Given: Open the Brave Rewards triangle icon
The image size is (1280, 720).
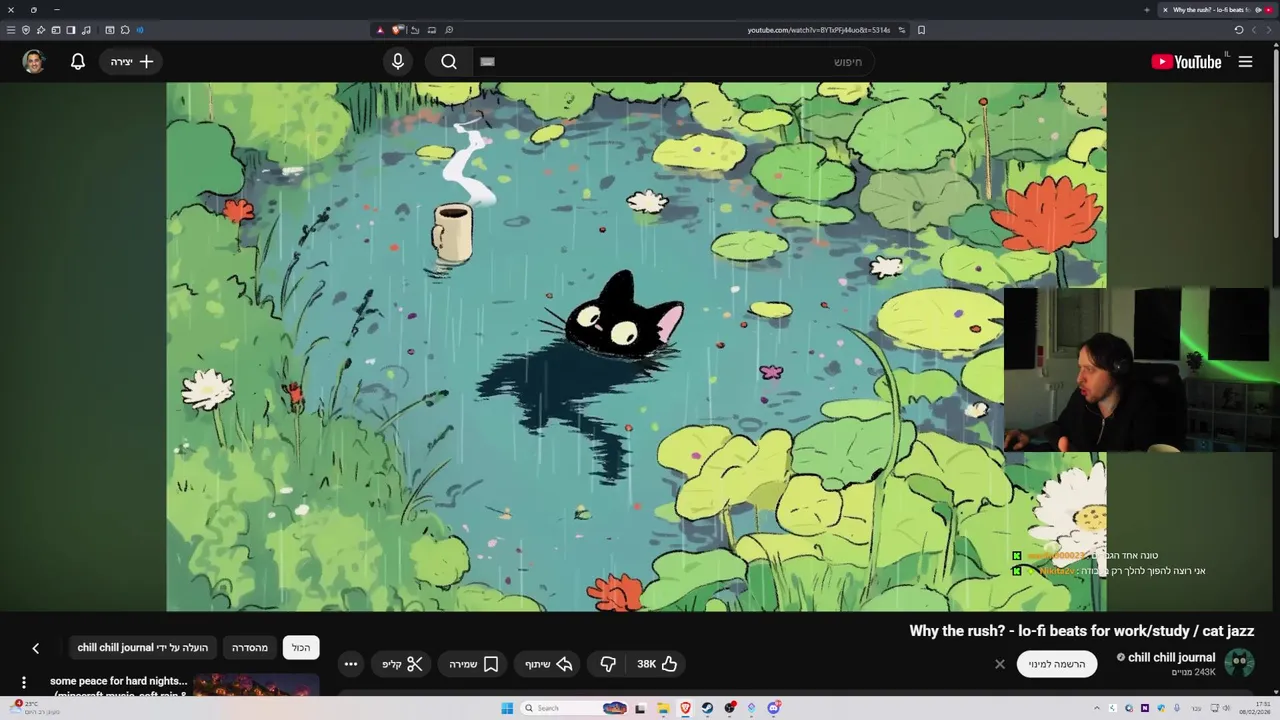Looking at the screenshot, I should [x=380, y=30].
